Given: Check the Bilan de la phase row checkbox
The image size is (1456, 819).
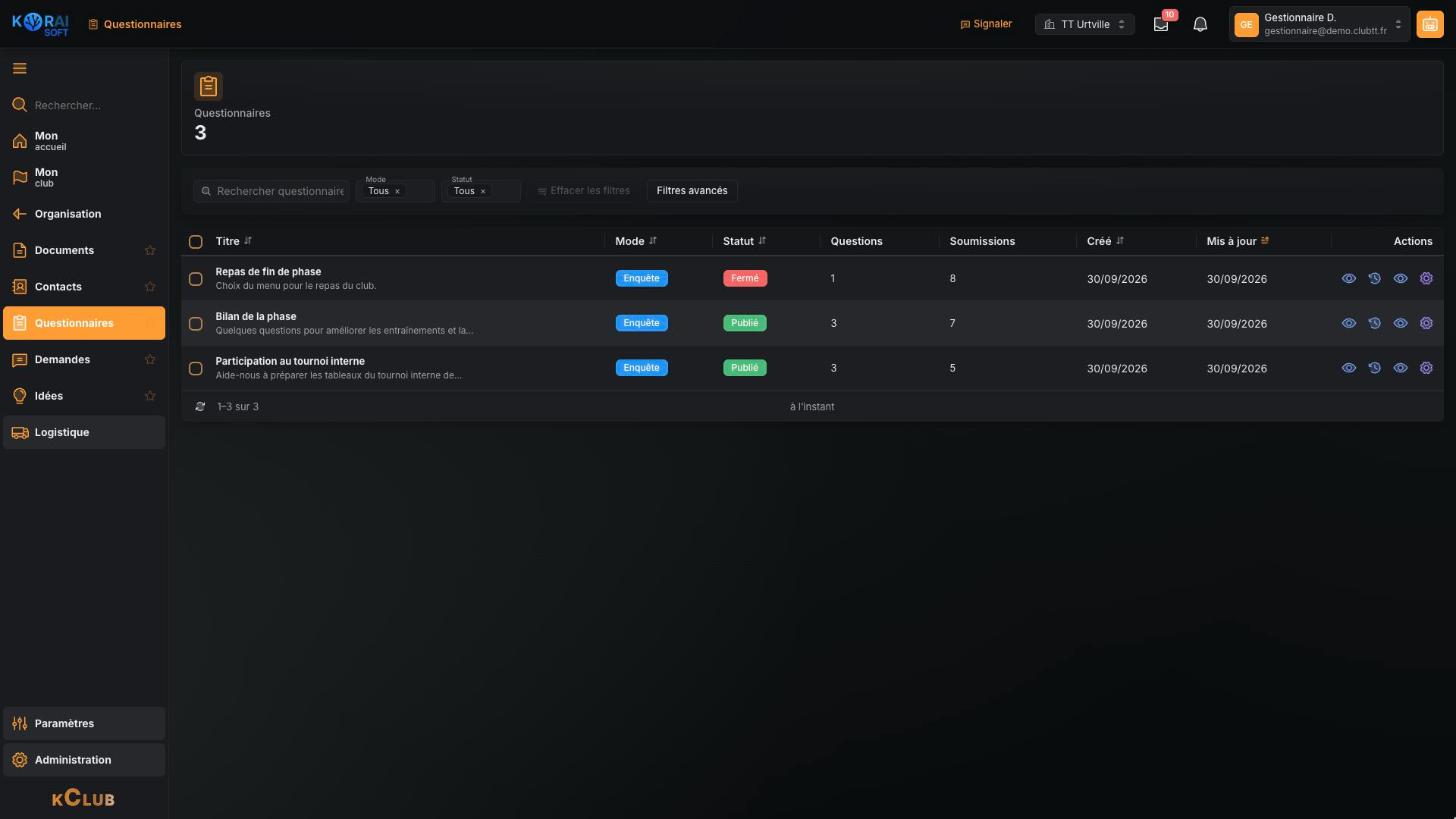Looking at the screenshot, I should [x=196, y=324].
